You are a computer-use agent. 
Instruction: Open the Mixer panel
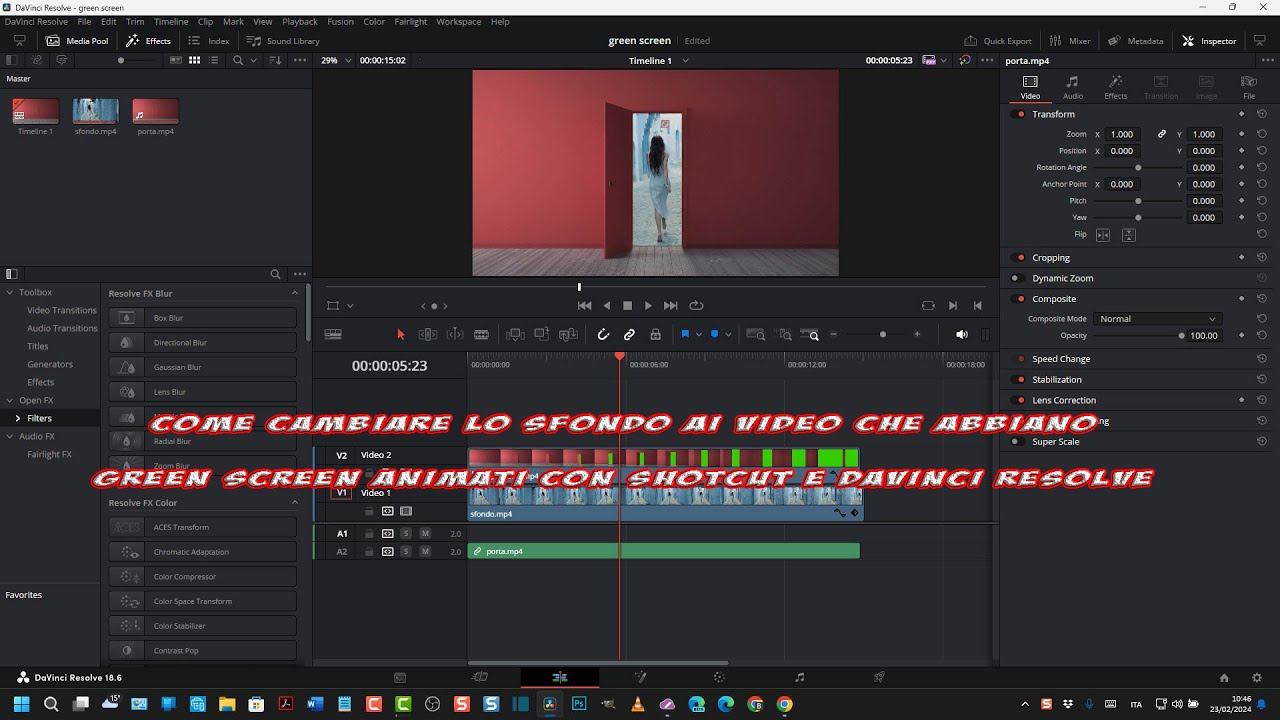click(1069, 41)
